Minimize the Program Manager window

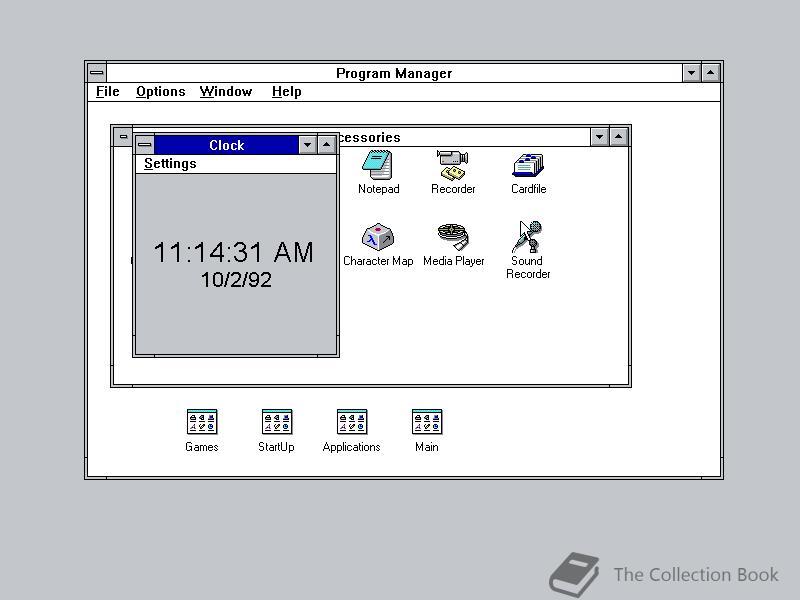click(x=691, y=73)
